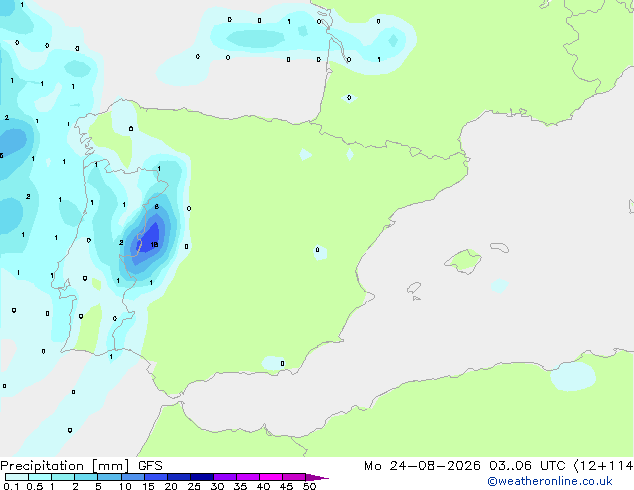This screenshot has width=634, height=490.
Task: Select the 30–35 mm purple legend swatch
Action: [x=224, y=477]
